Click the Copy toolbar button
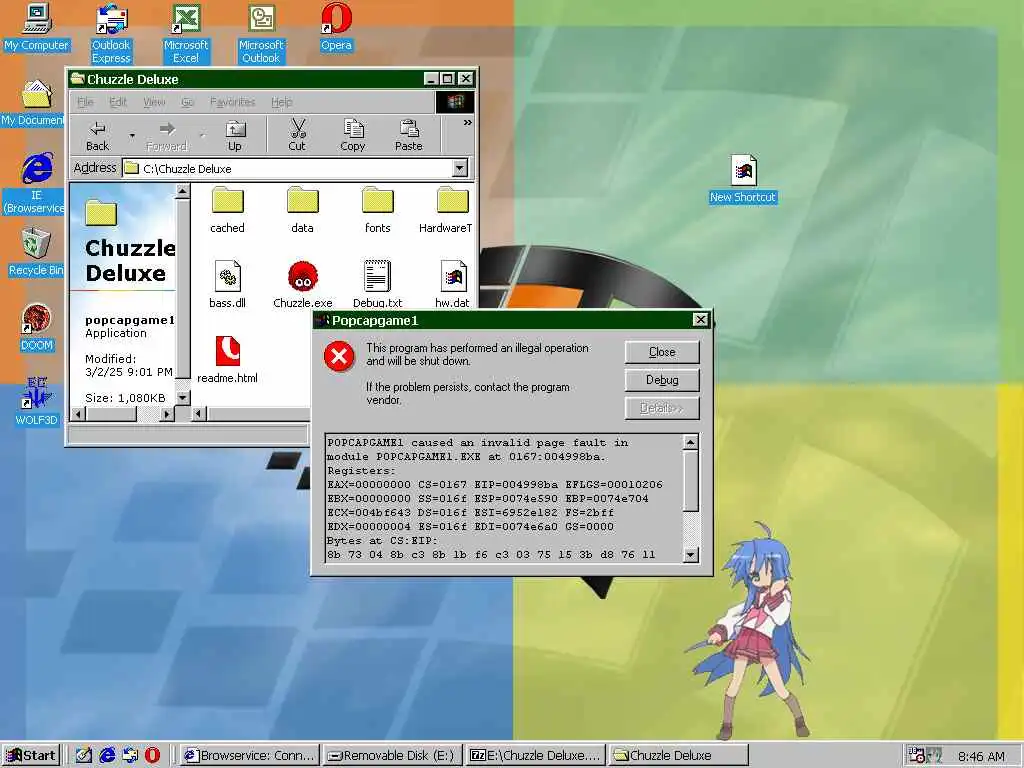The width and height of the screenshot is (1024, 768). coord(353,136)
